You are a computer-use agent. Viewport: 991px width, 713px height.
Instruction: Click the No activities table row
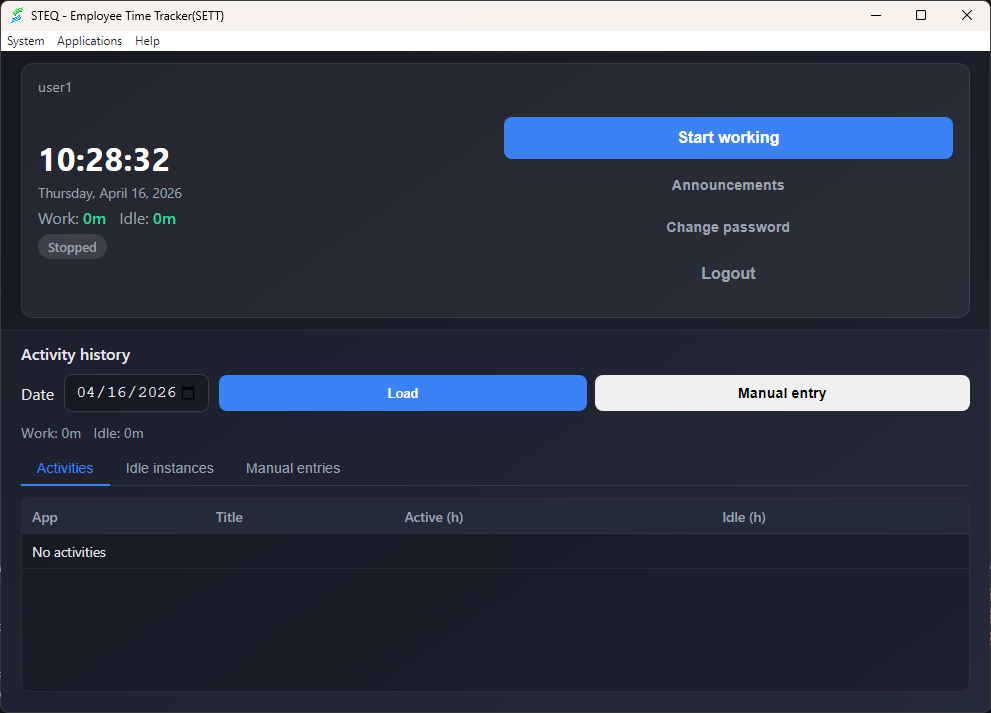495,552
